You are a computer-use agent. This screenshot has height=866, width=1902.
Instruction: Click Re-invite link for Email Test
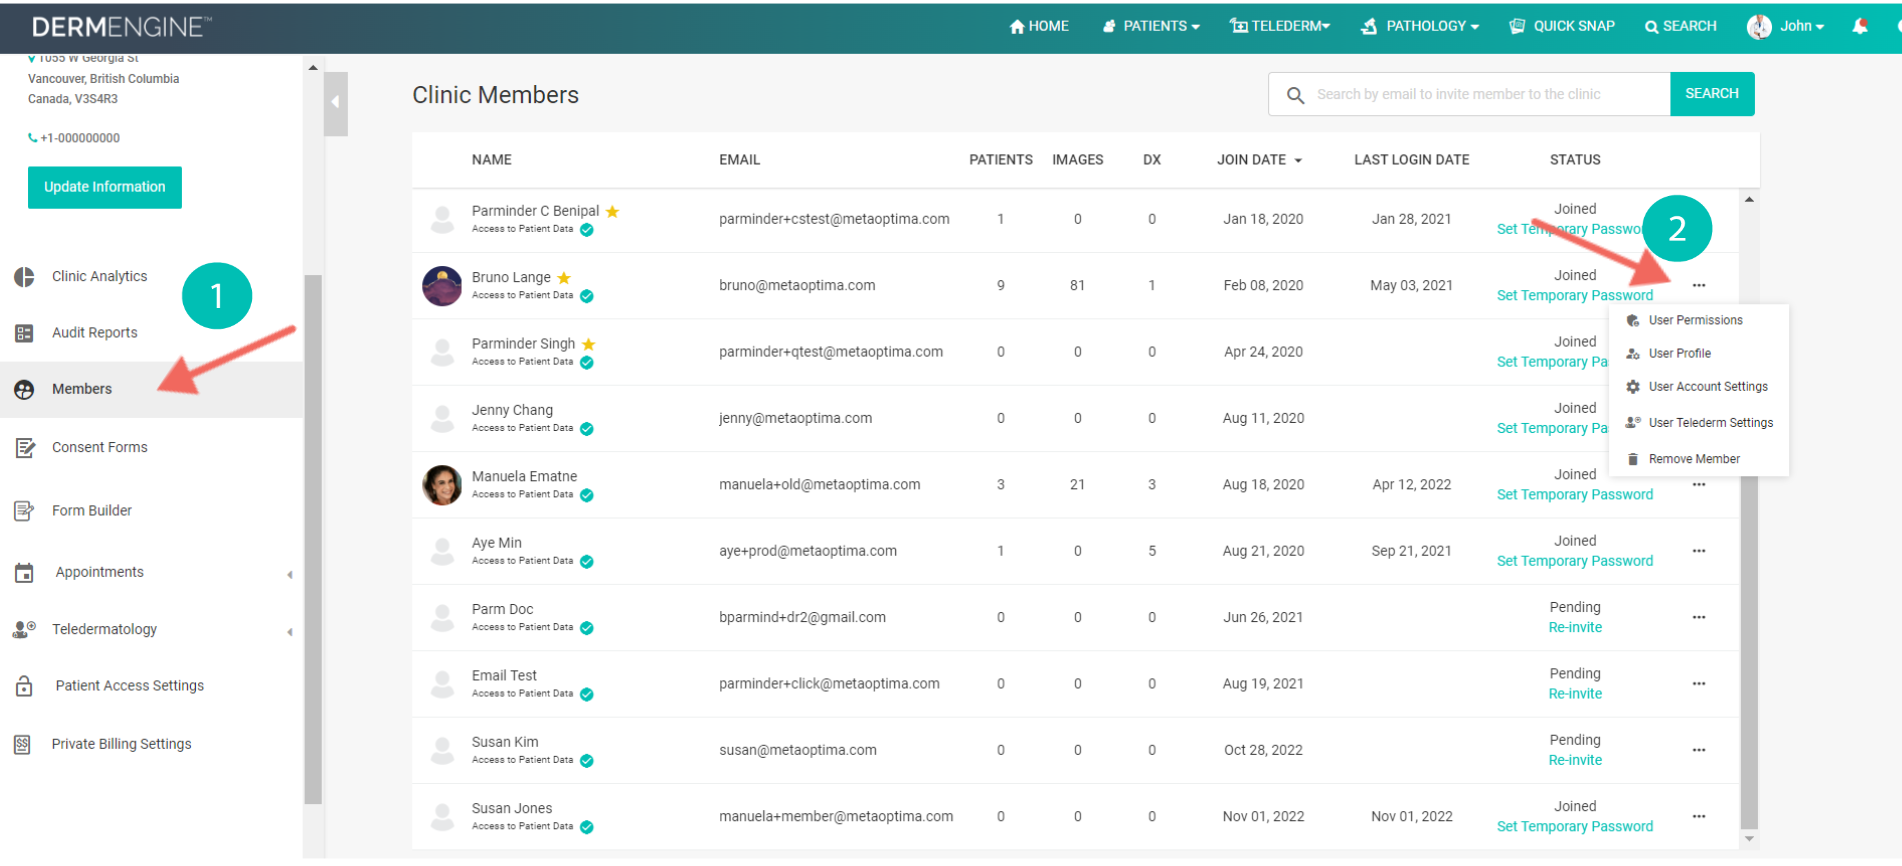pyautogui.click(x=1575, y=694)
